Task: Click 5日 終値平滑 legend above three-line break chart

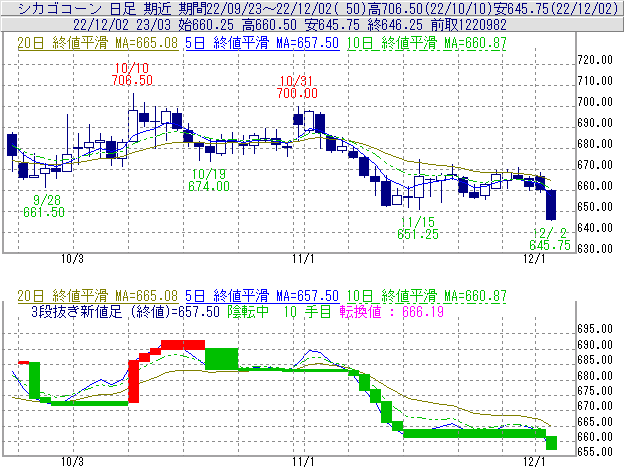Action: [262, 296]
